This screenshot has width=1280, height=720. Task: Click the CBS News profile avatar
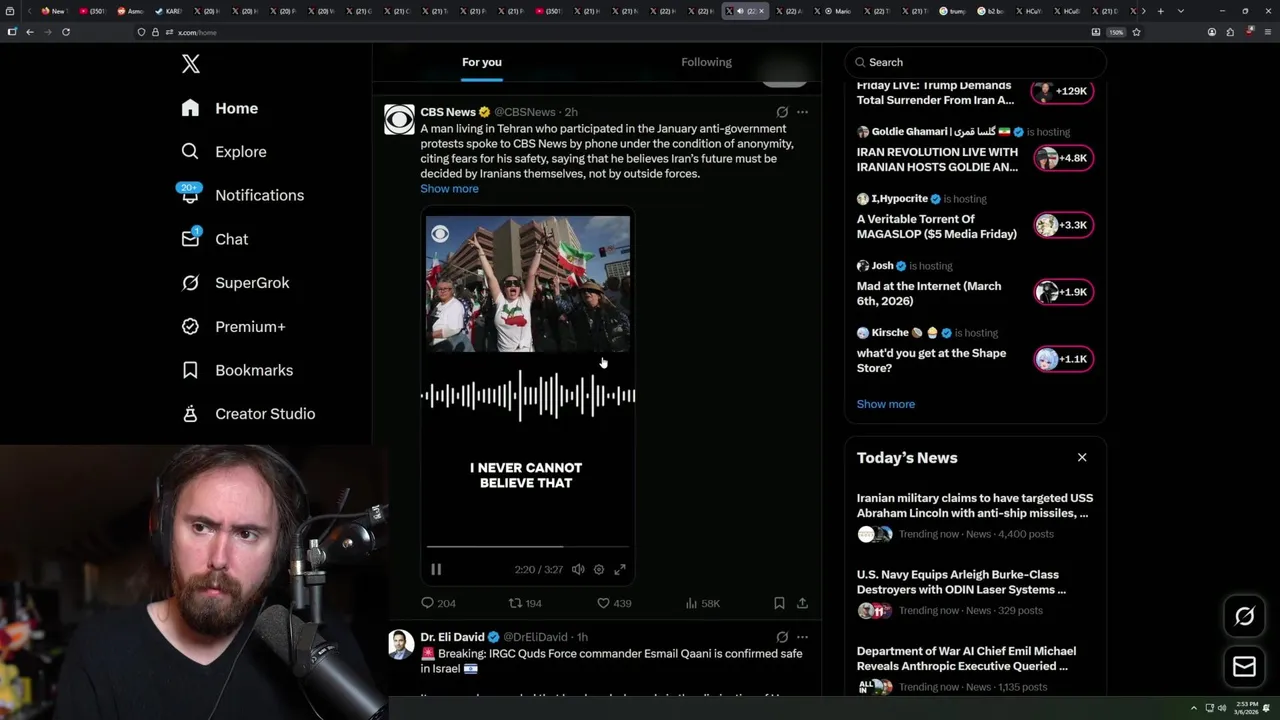(400, 120)
